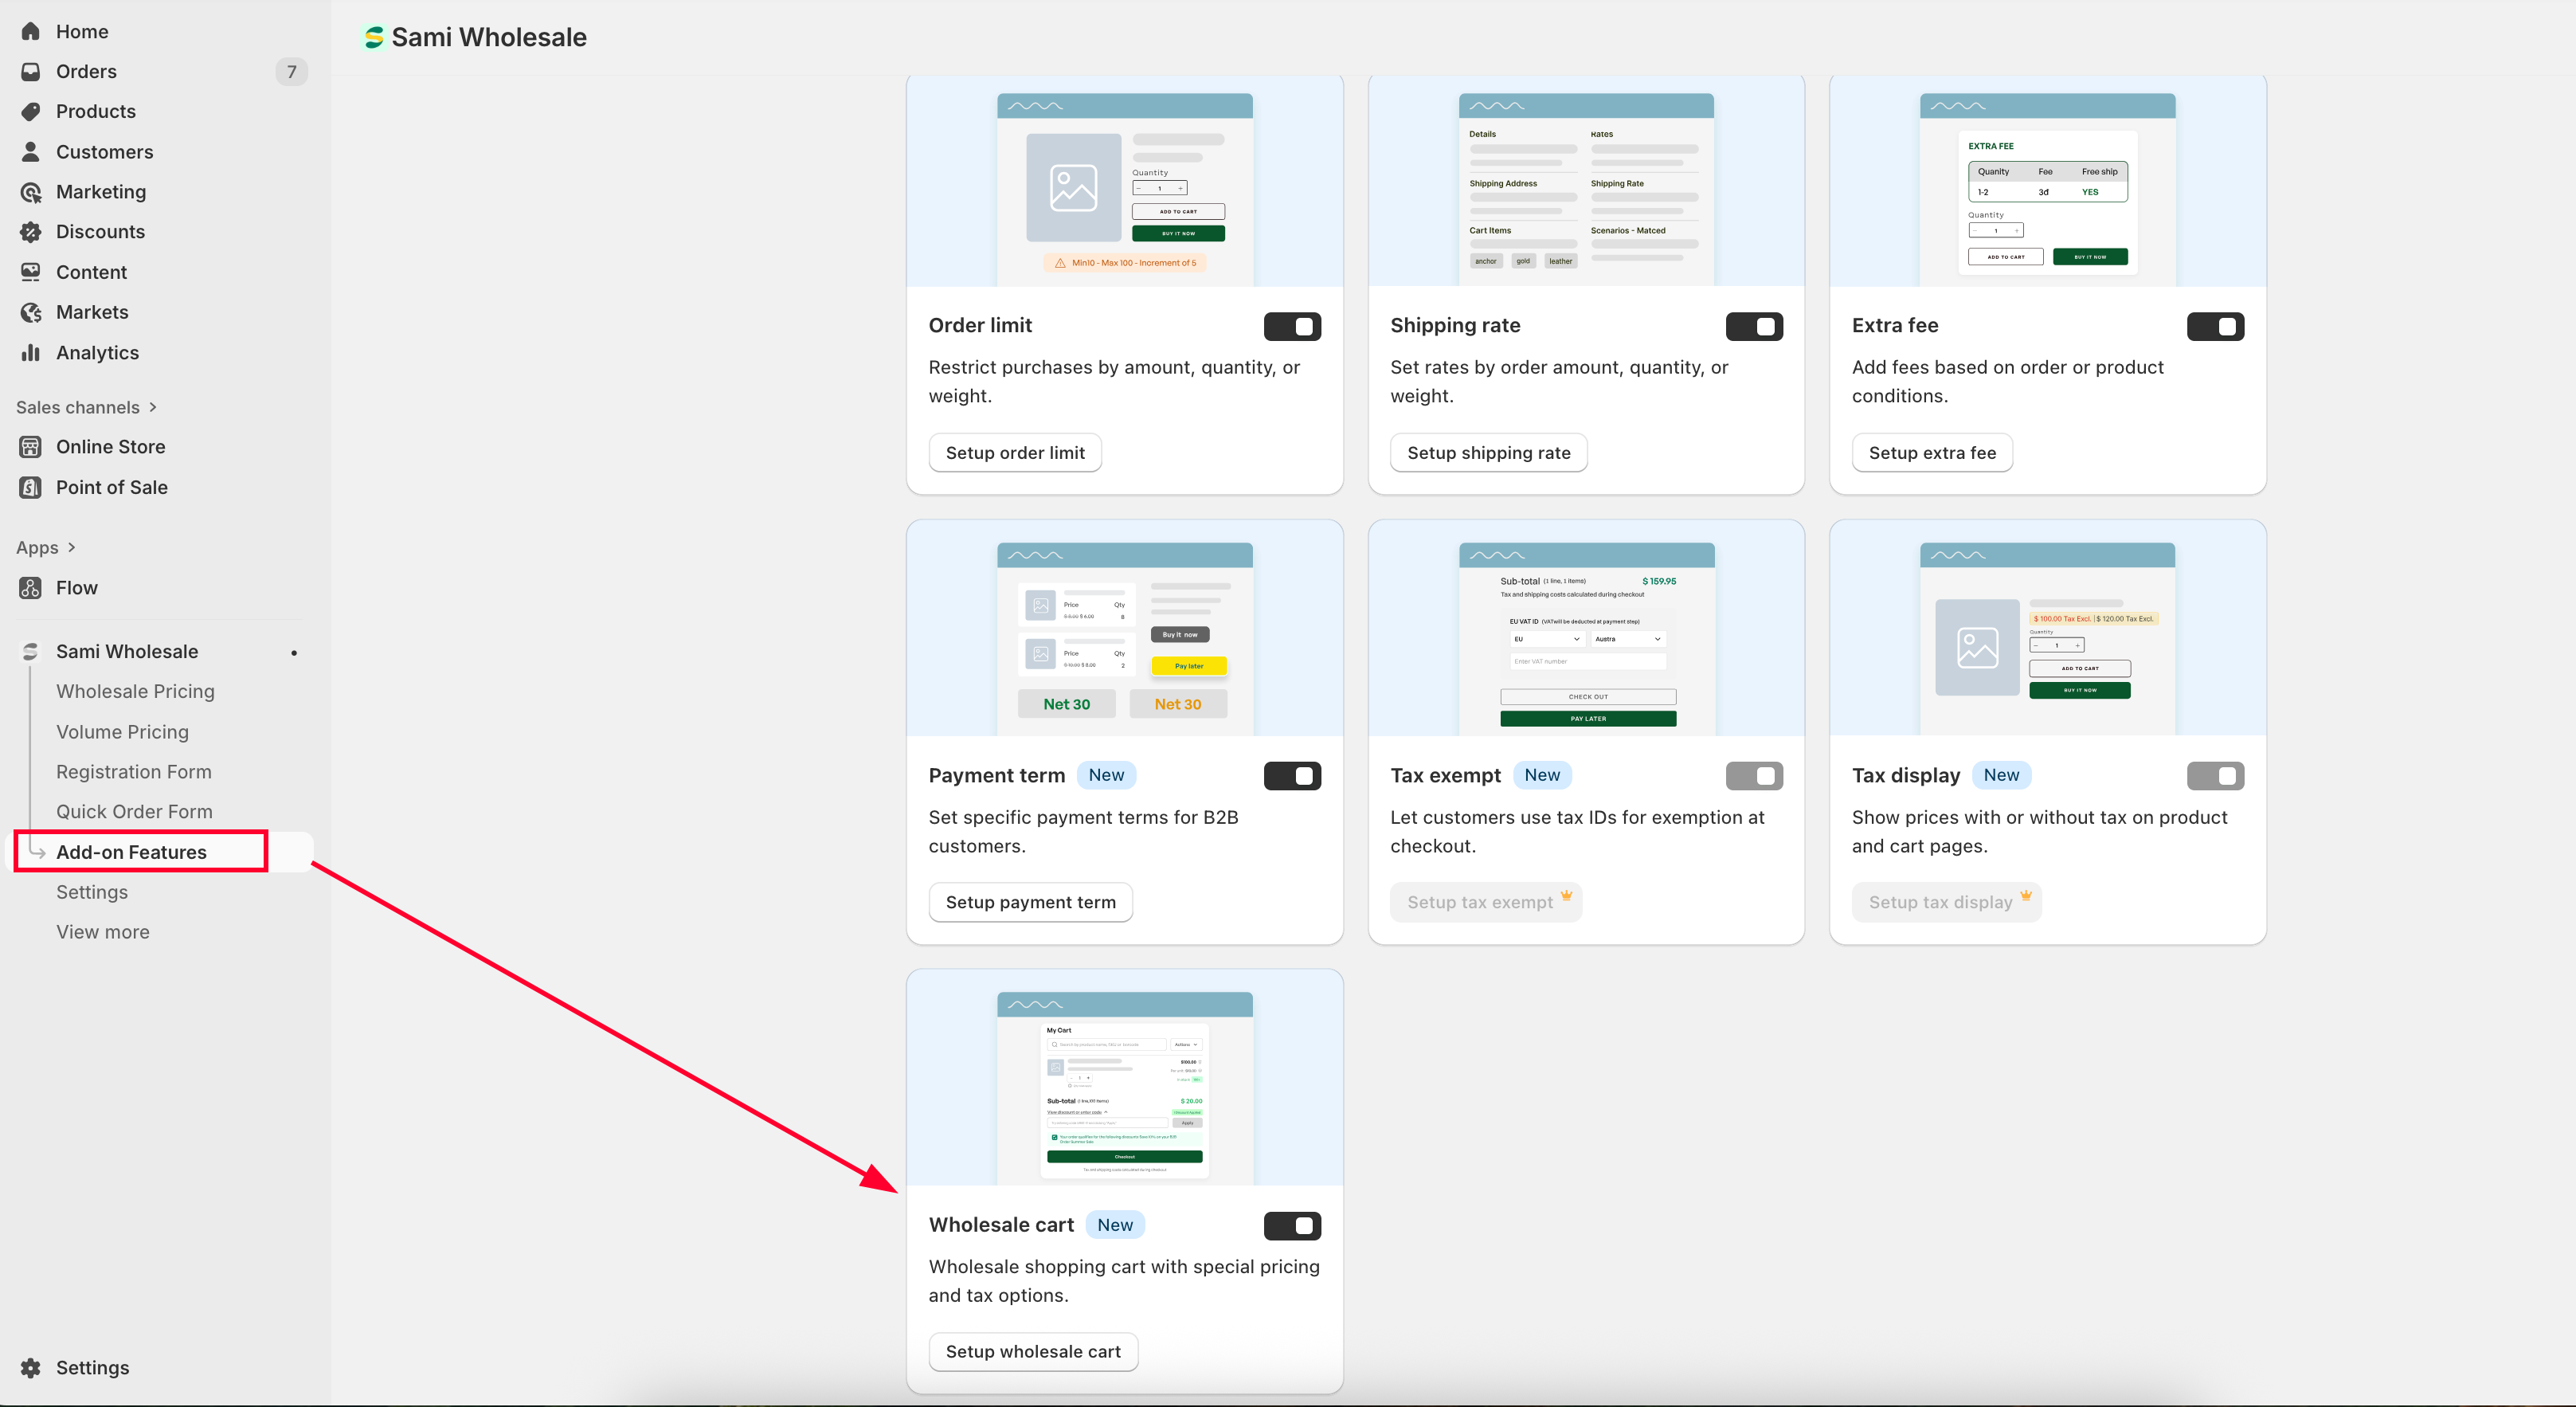Screen dimensions: 2576x1407
Task: Open Wholesale Pricing submenu item
Action: click(135, 691)
